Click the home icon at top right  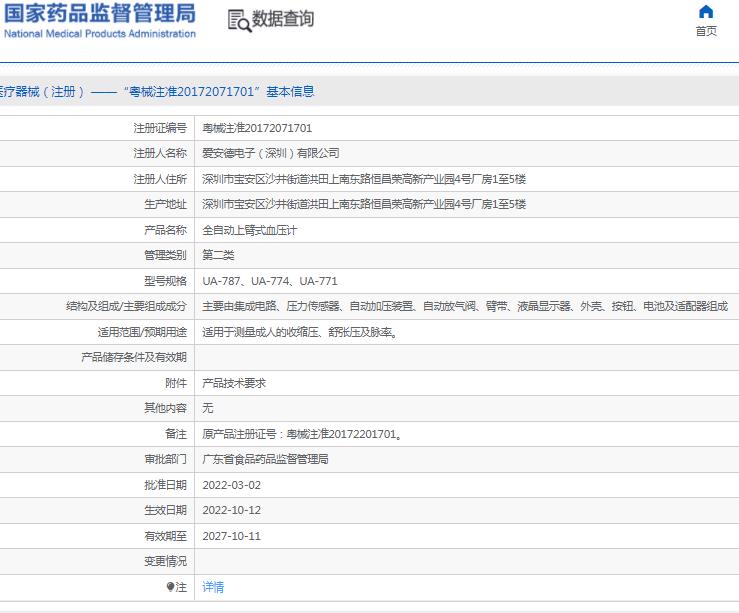(x=706, y=12)
